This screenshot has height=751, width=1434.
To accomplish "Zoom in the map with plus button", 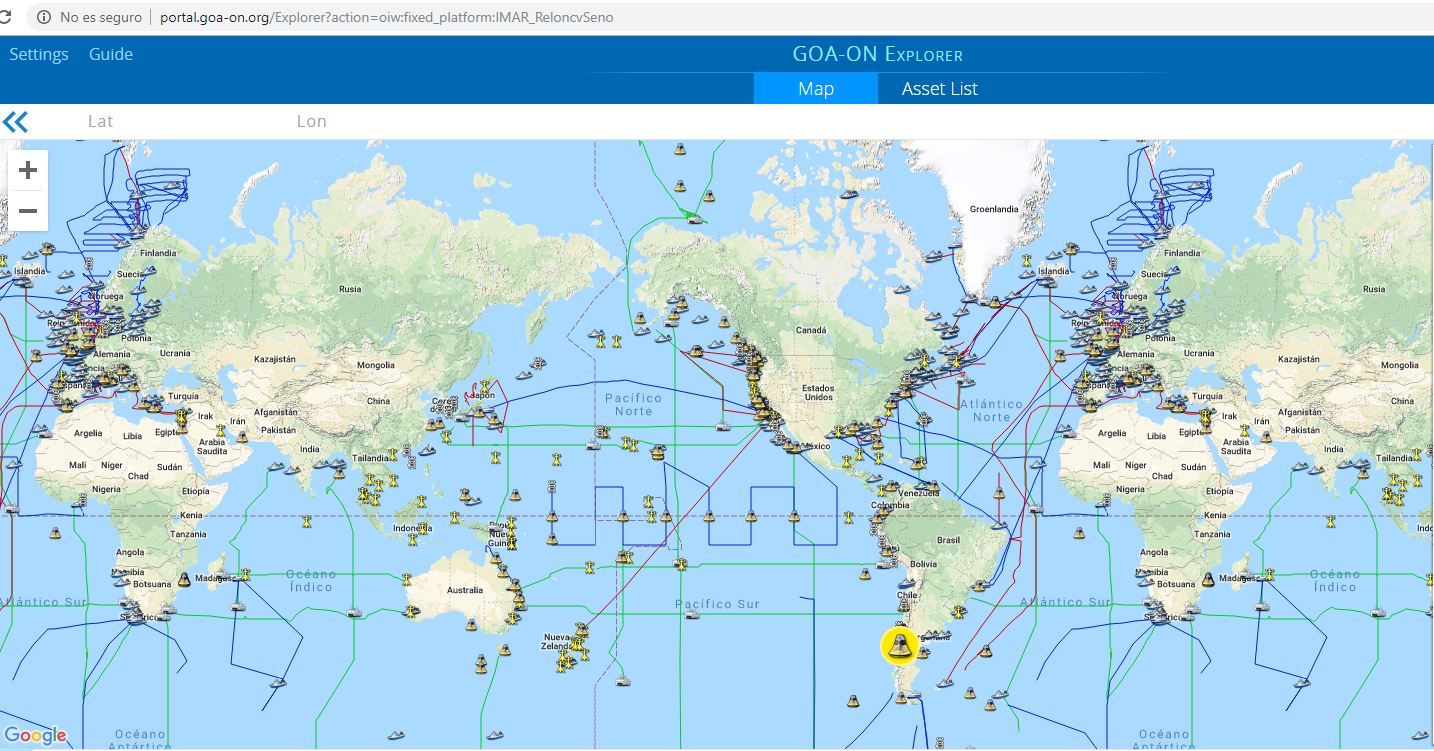I will point(28,170).
